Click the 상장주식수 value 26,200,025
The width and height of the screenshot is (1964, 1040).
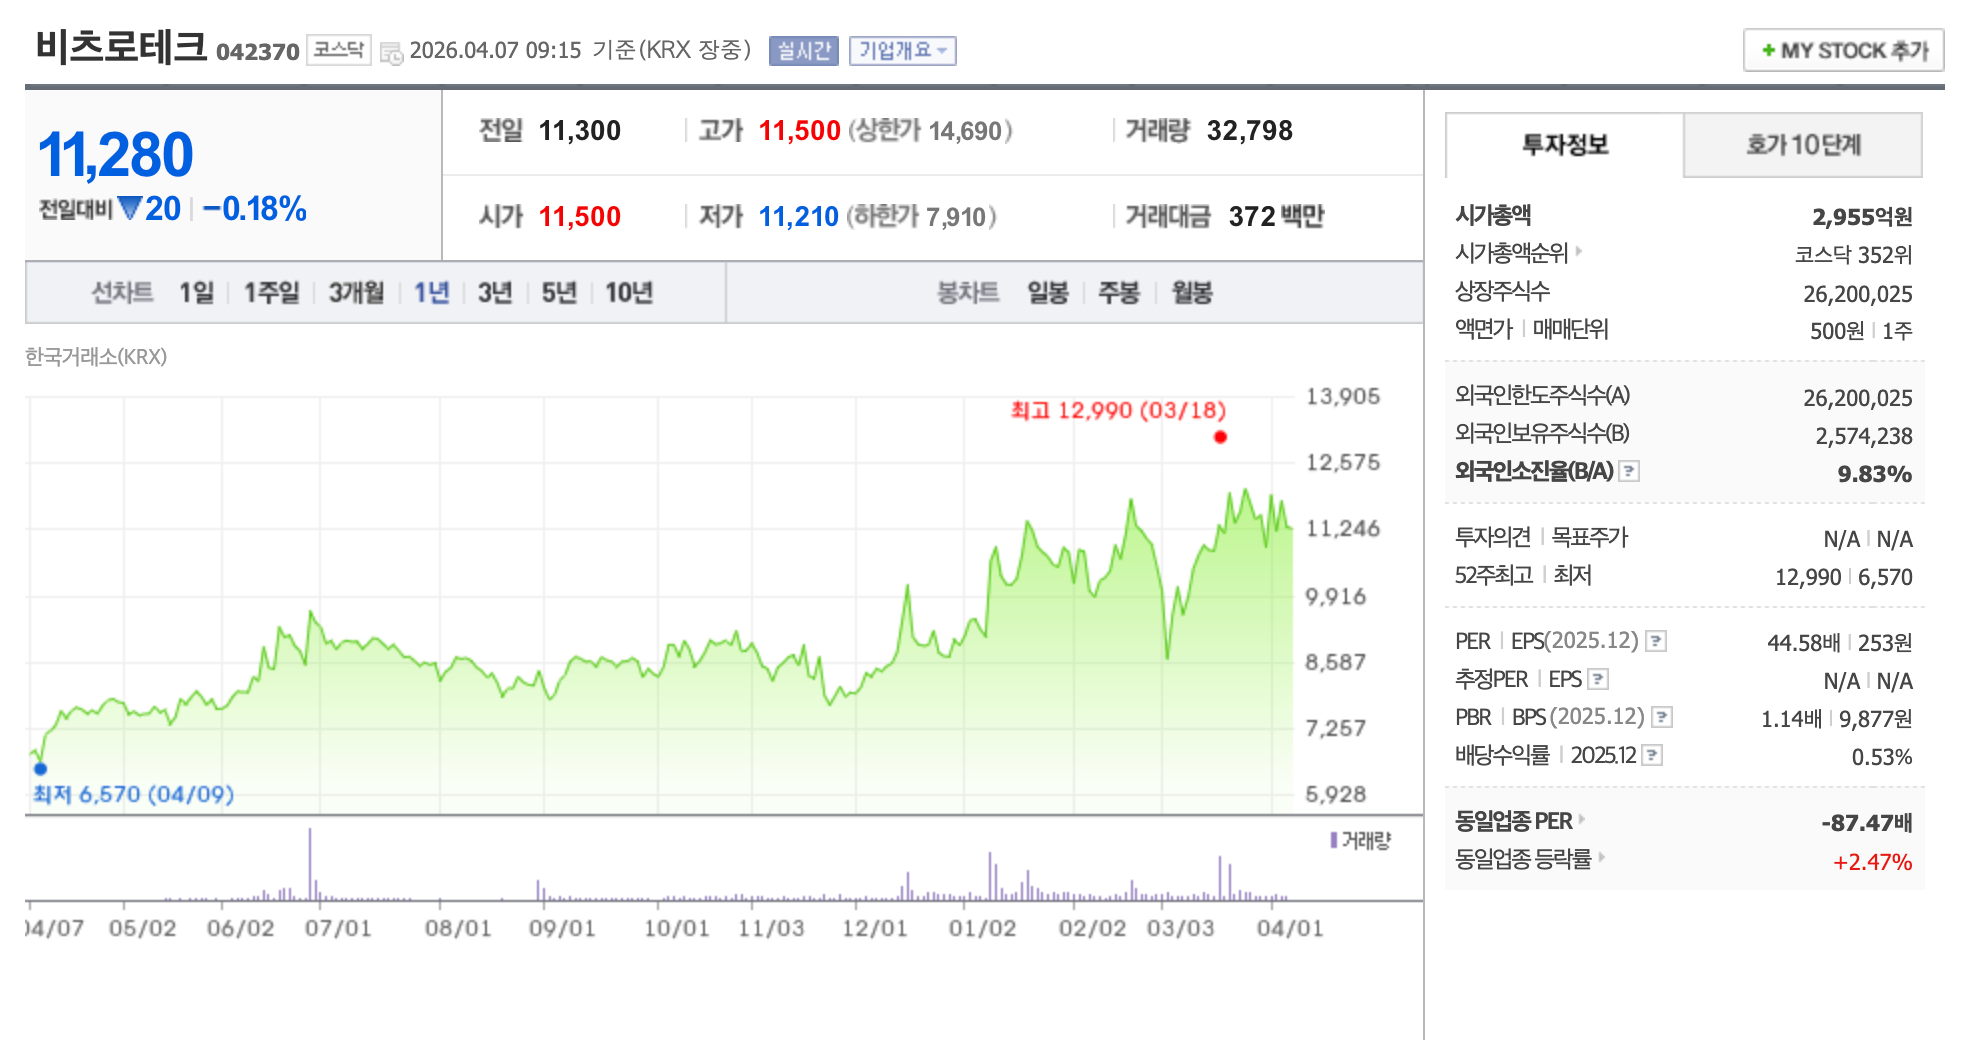coord(1858,294)
